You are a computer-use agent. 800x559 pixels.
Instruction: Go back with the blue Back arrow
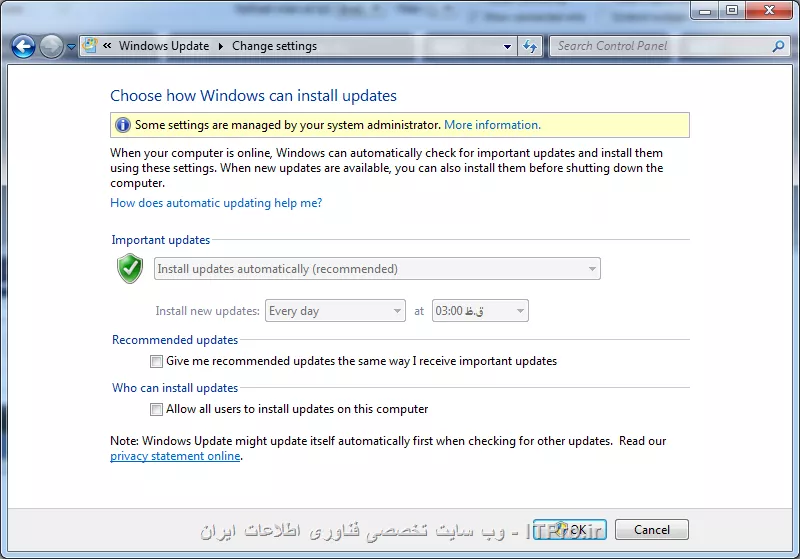pyautogui.click(x=23, y=46)
